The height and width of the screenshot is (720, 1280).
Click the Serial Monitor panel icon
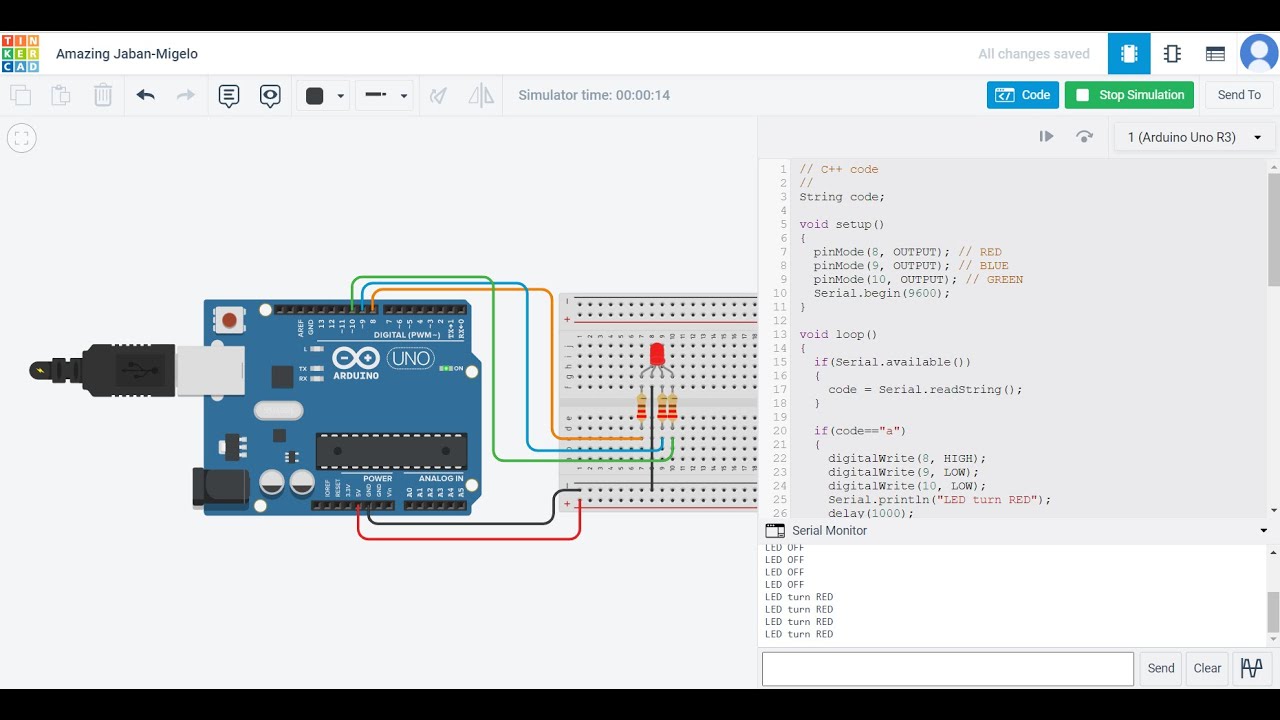pyautogui.click(x=775, y=531)
